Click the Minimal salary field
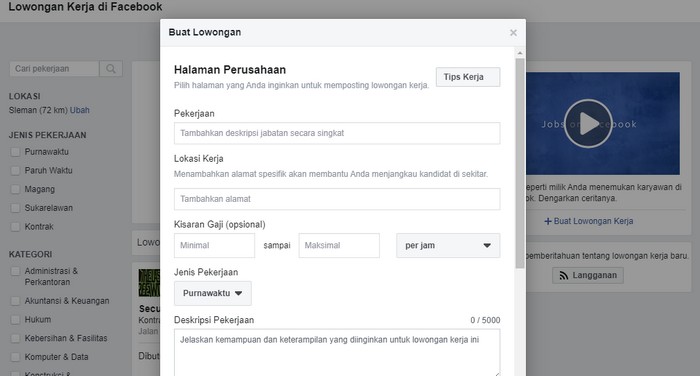Viewport: 700px width, 376px height. tap(214, 245)
